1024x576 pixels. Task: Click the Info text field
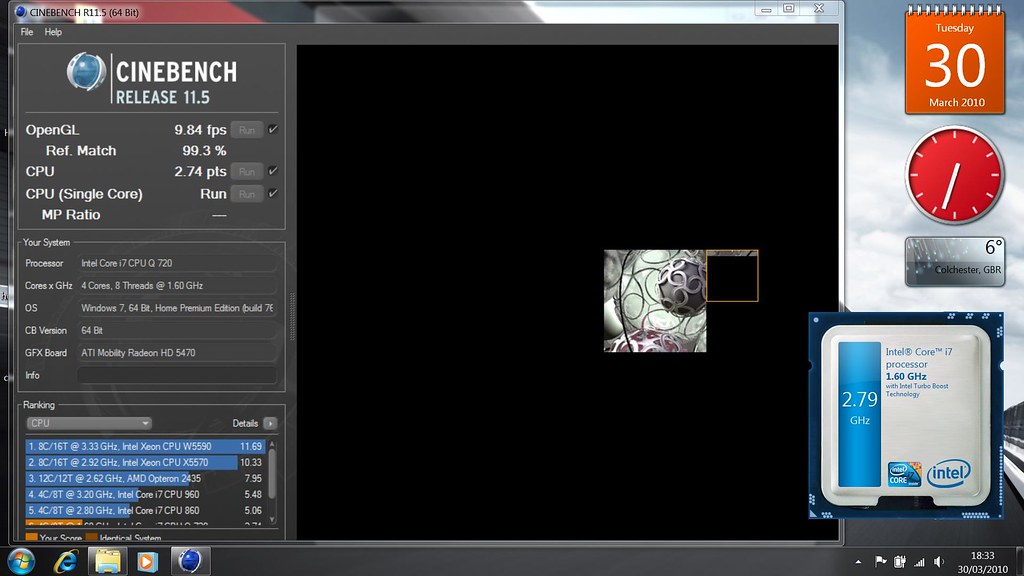pos(176,375)
